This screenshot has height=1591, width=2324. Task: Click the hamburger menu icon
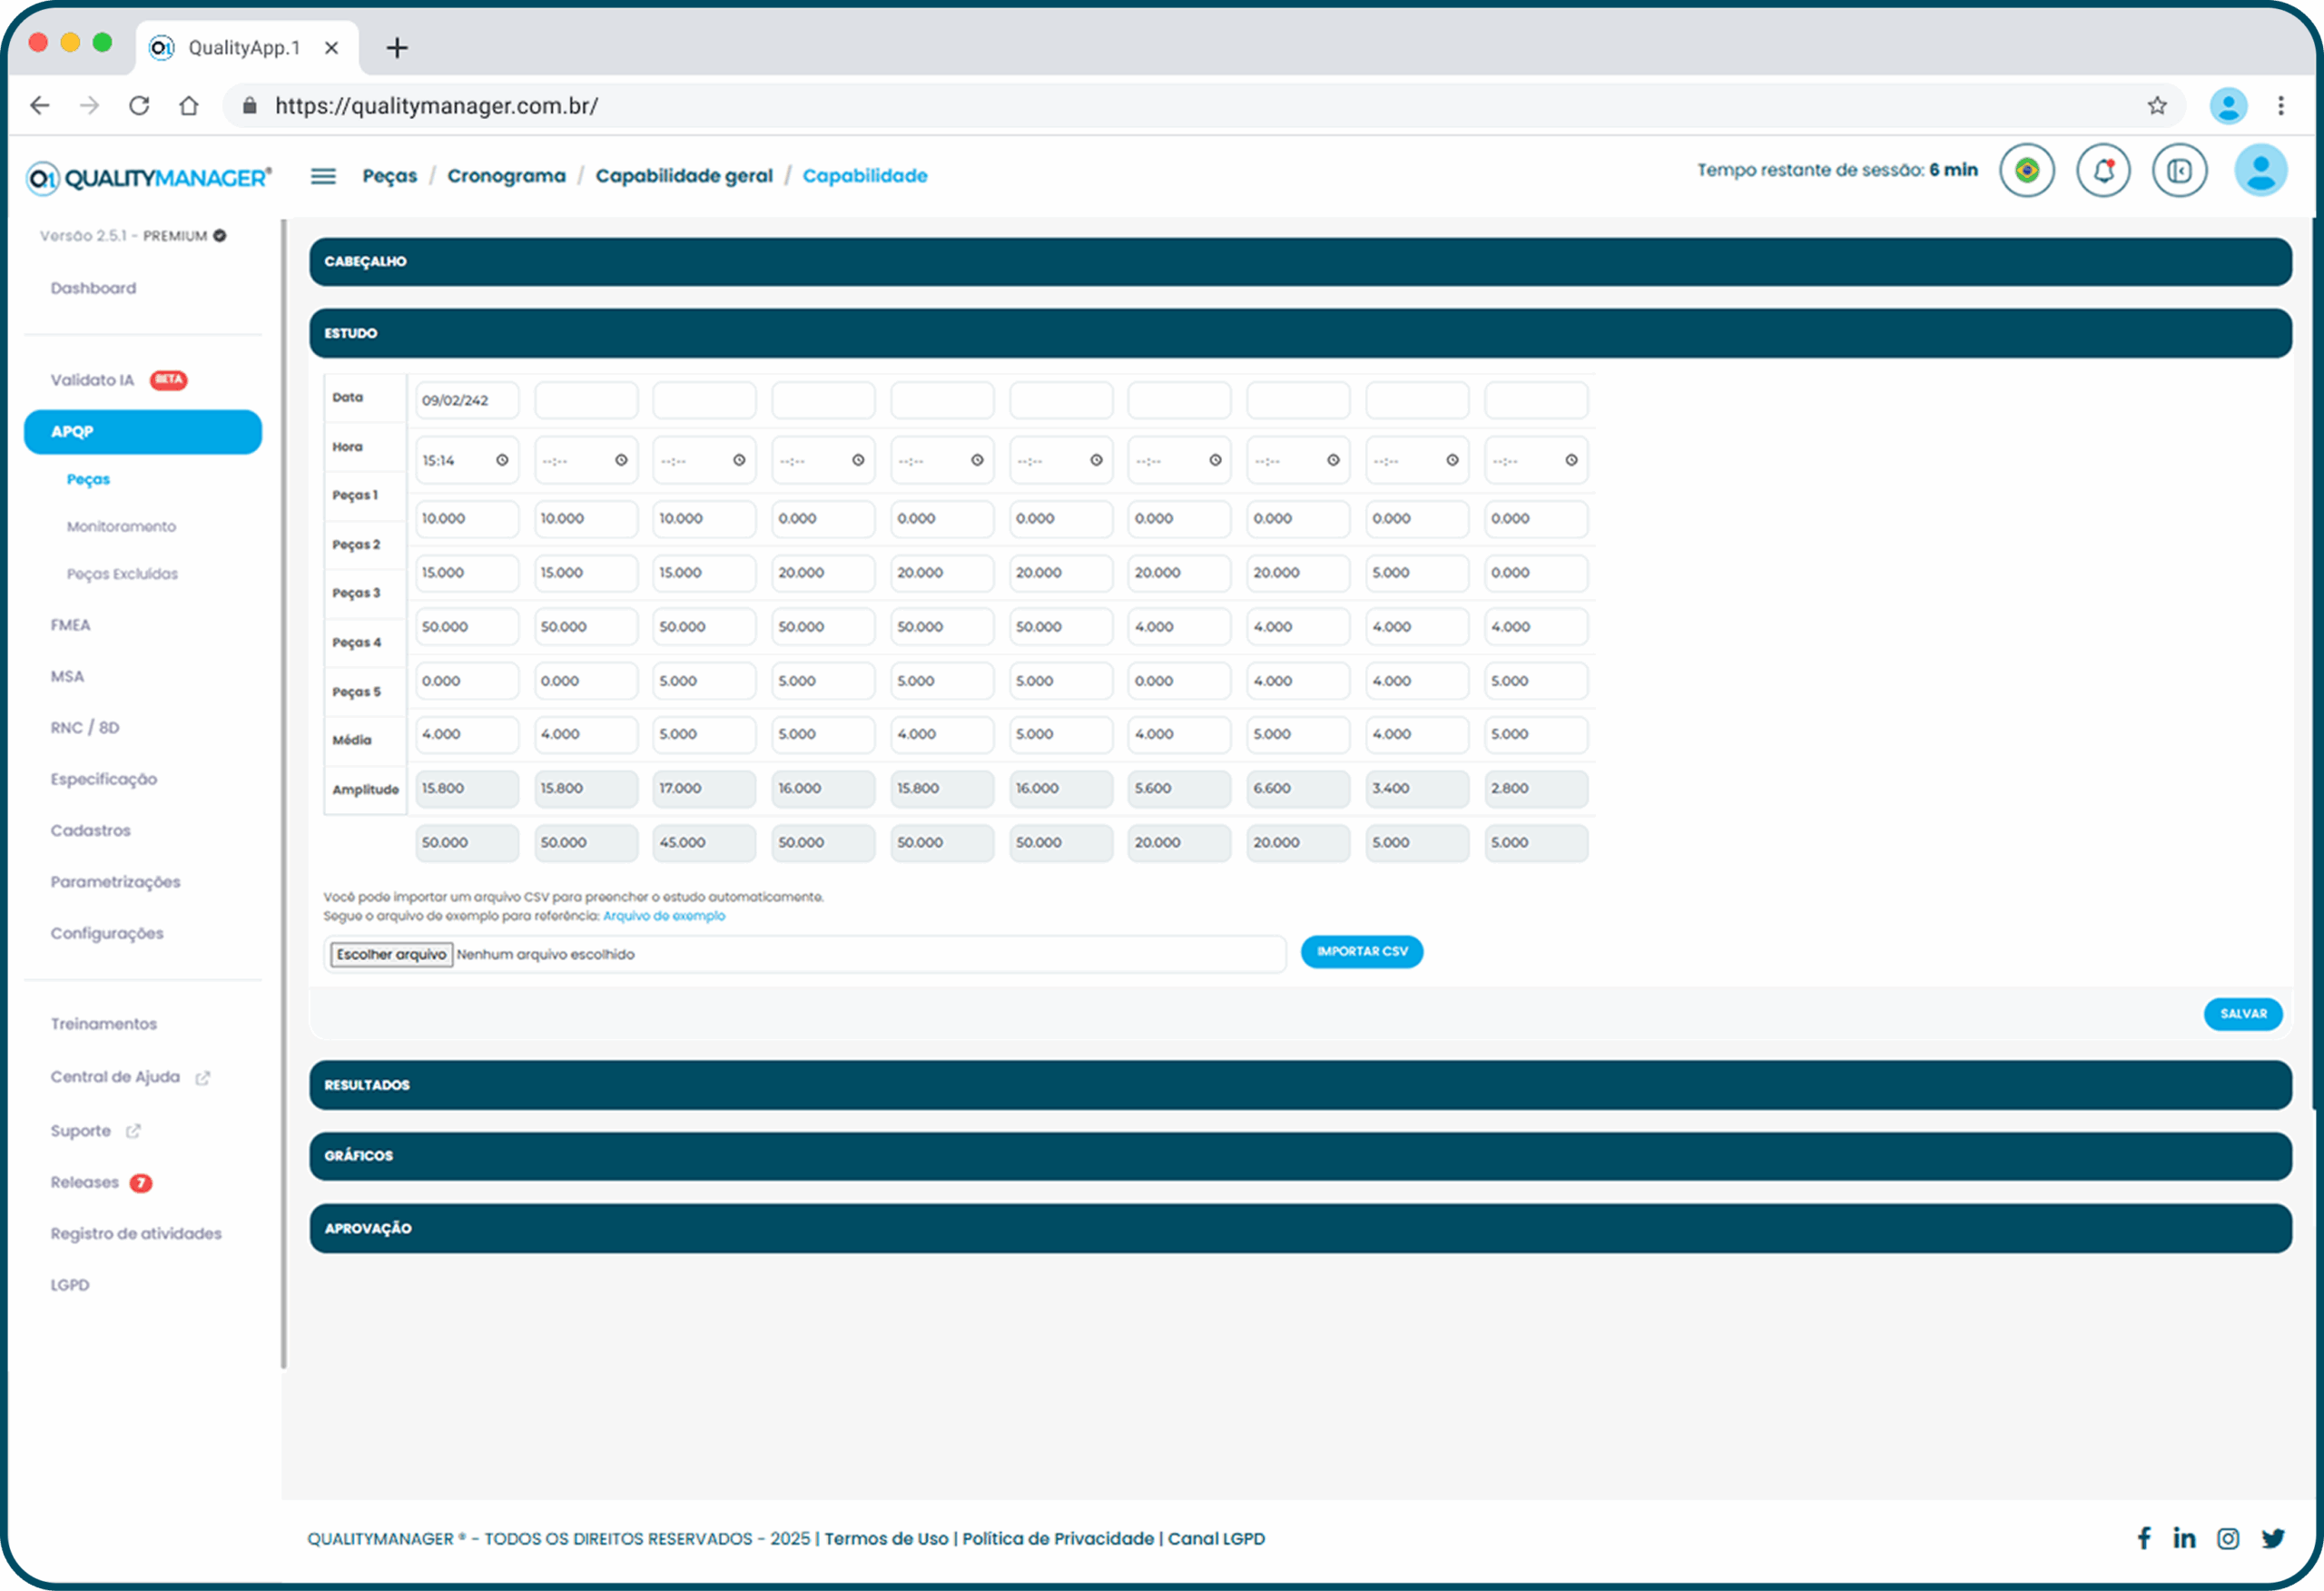coord(323,176)
